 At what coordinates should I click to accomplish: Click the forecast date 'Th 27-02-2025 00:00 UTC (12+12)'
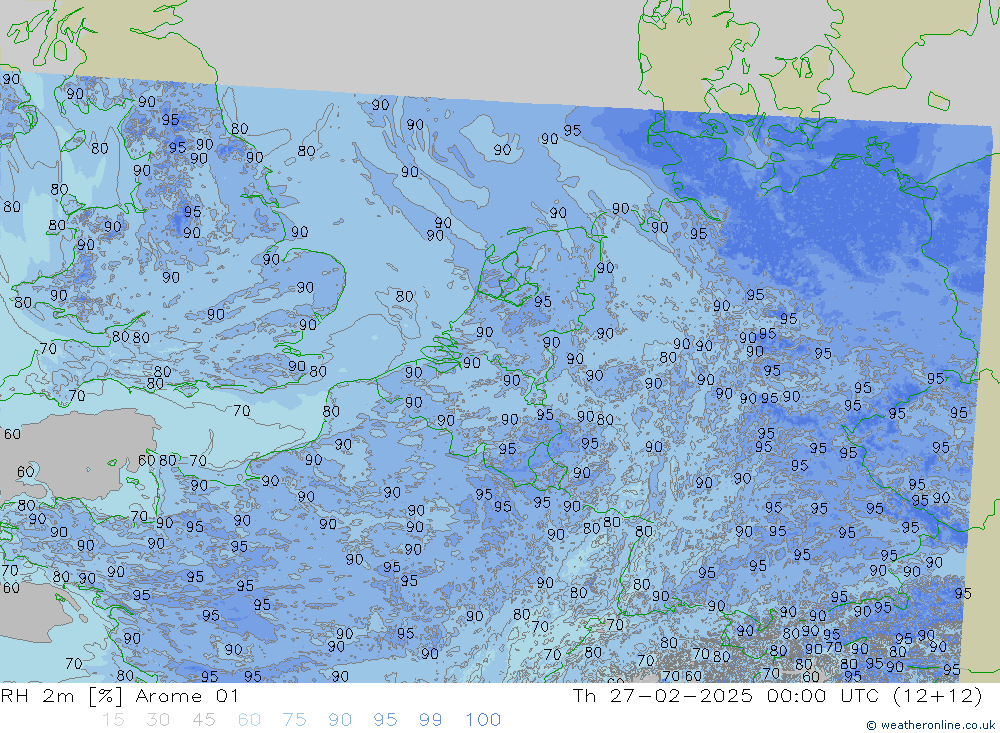coord(777,695)
